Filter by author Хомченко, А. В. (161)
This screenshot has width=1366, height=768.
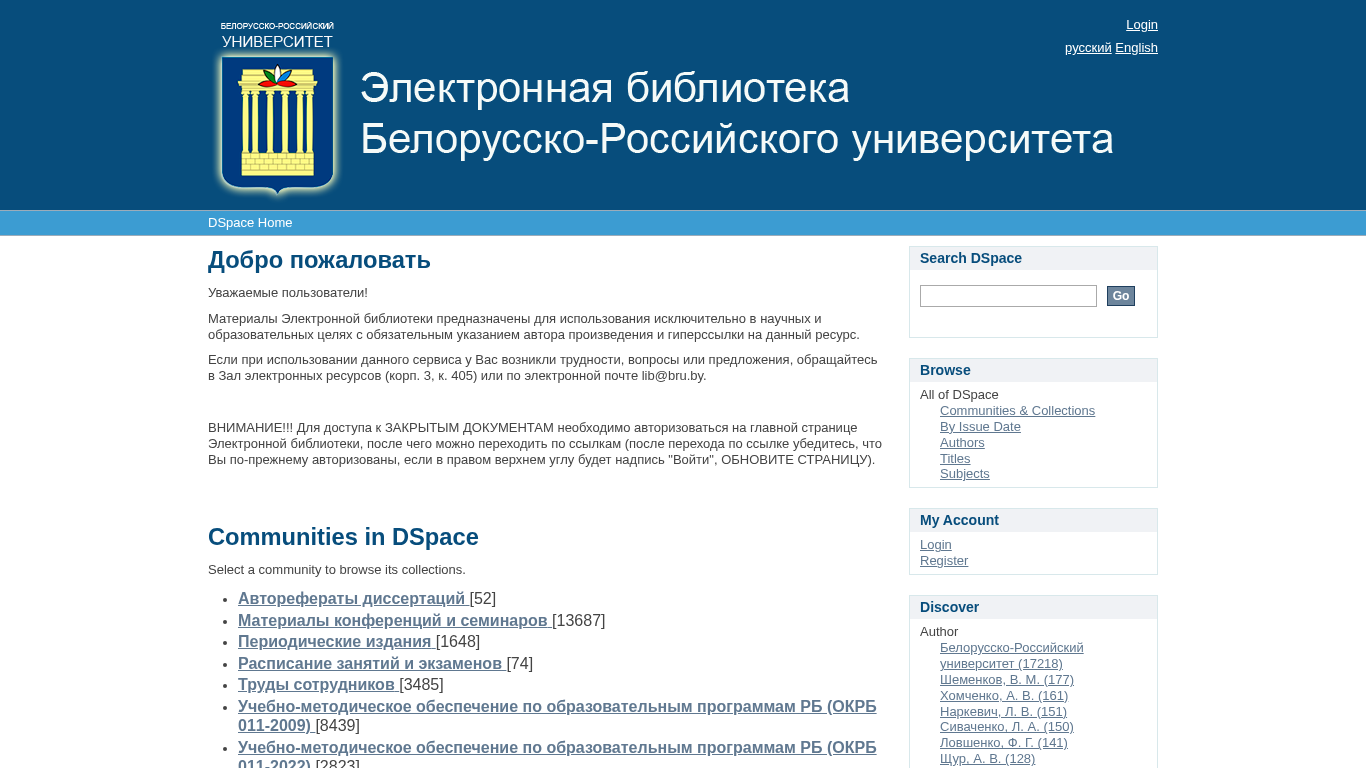pos(1004,696)
